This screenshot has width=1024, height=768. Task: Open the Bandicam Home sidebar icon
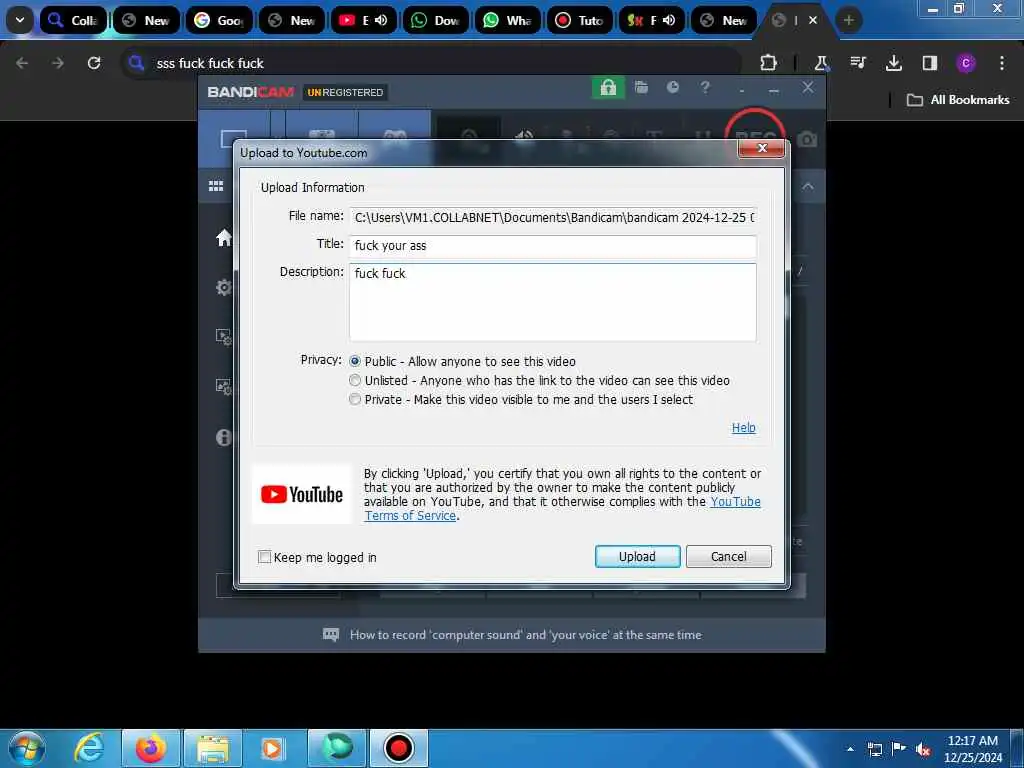click(x=224, y=238)
